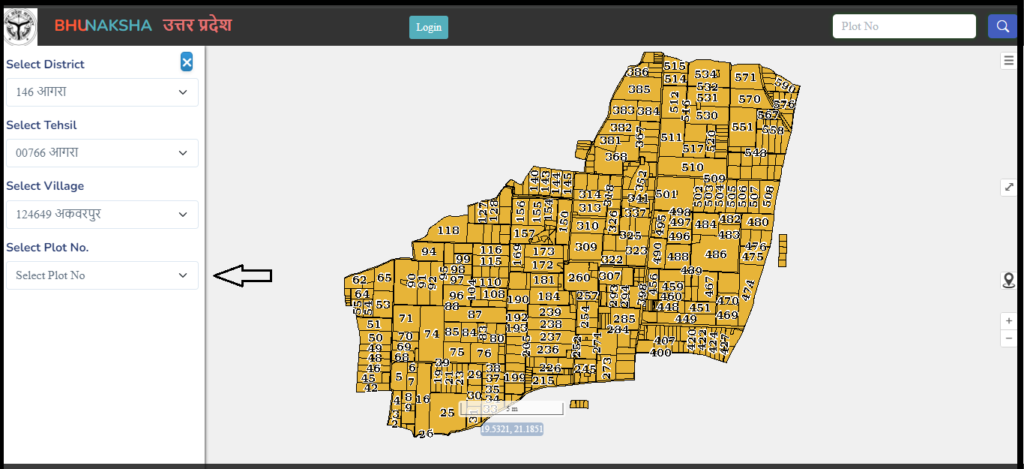
Task: Open the Select District dropdown
Action: tap(102, 92)
